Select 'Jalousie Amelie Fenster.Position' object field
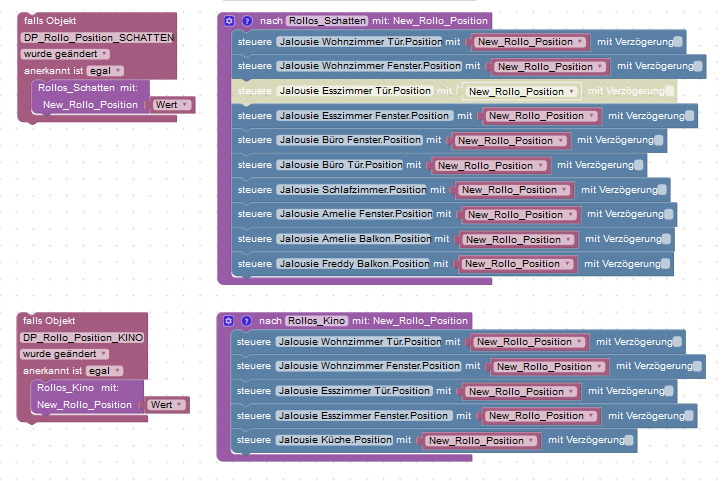Viewport: 725px width, 481px height. 355,214
